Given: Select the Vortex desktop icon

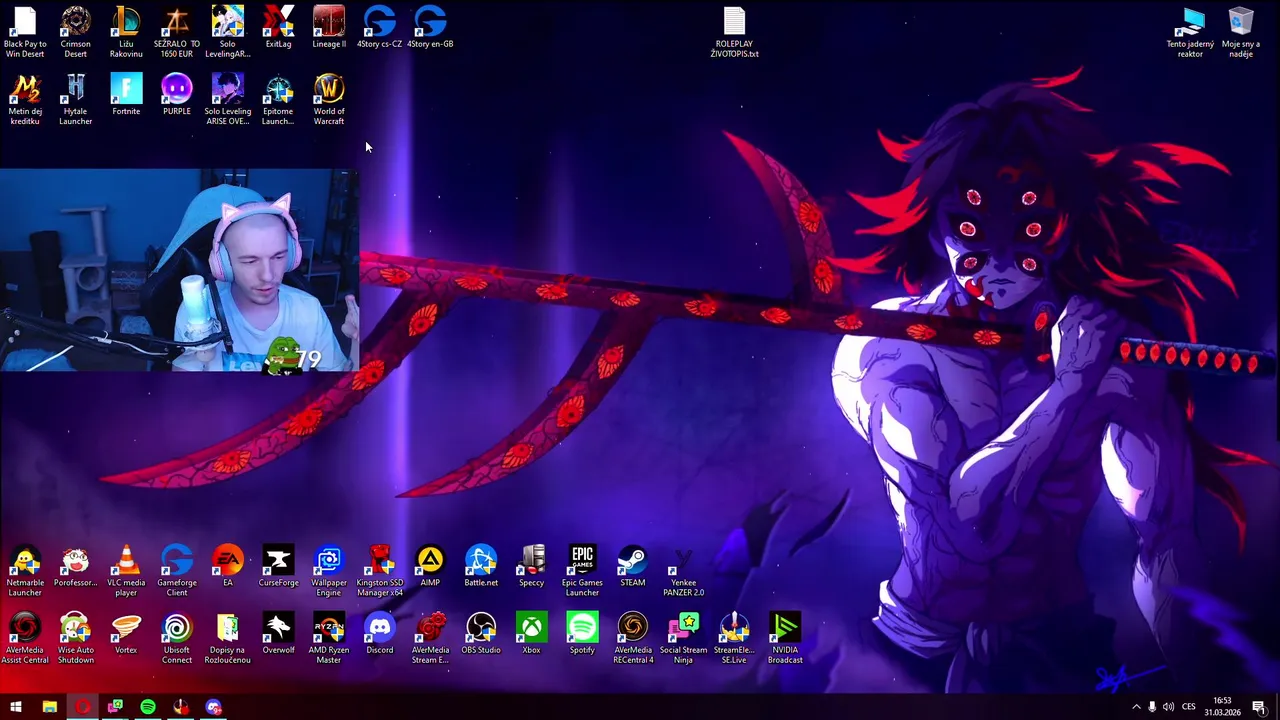Looking at the screenshot, I should [x=126, y=635].
